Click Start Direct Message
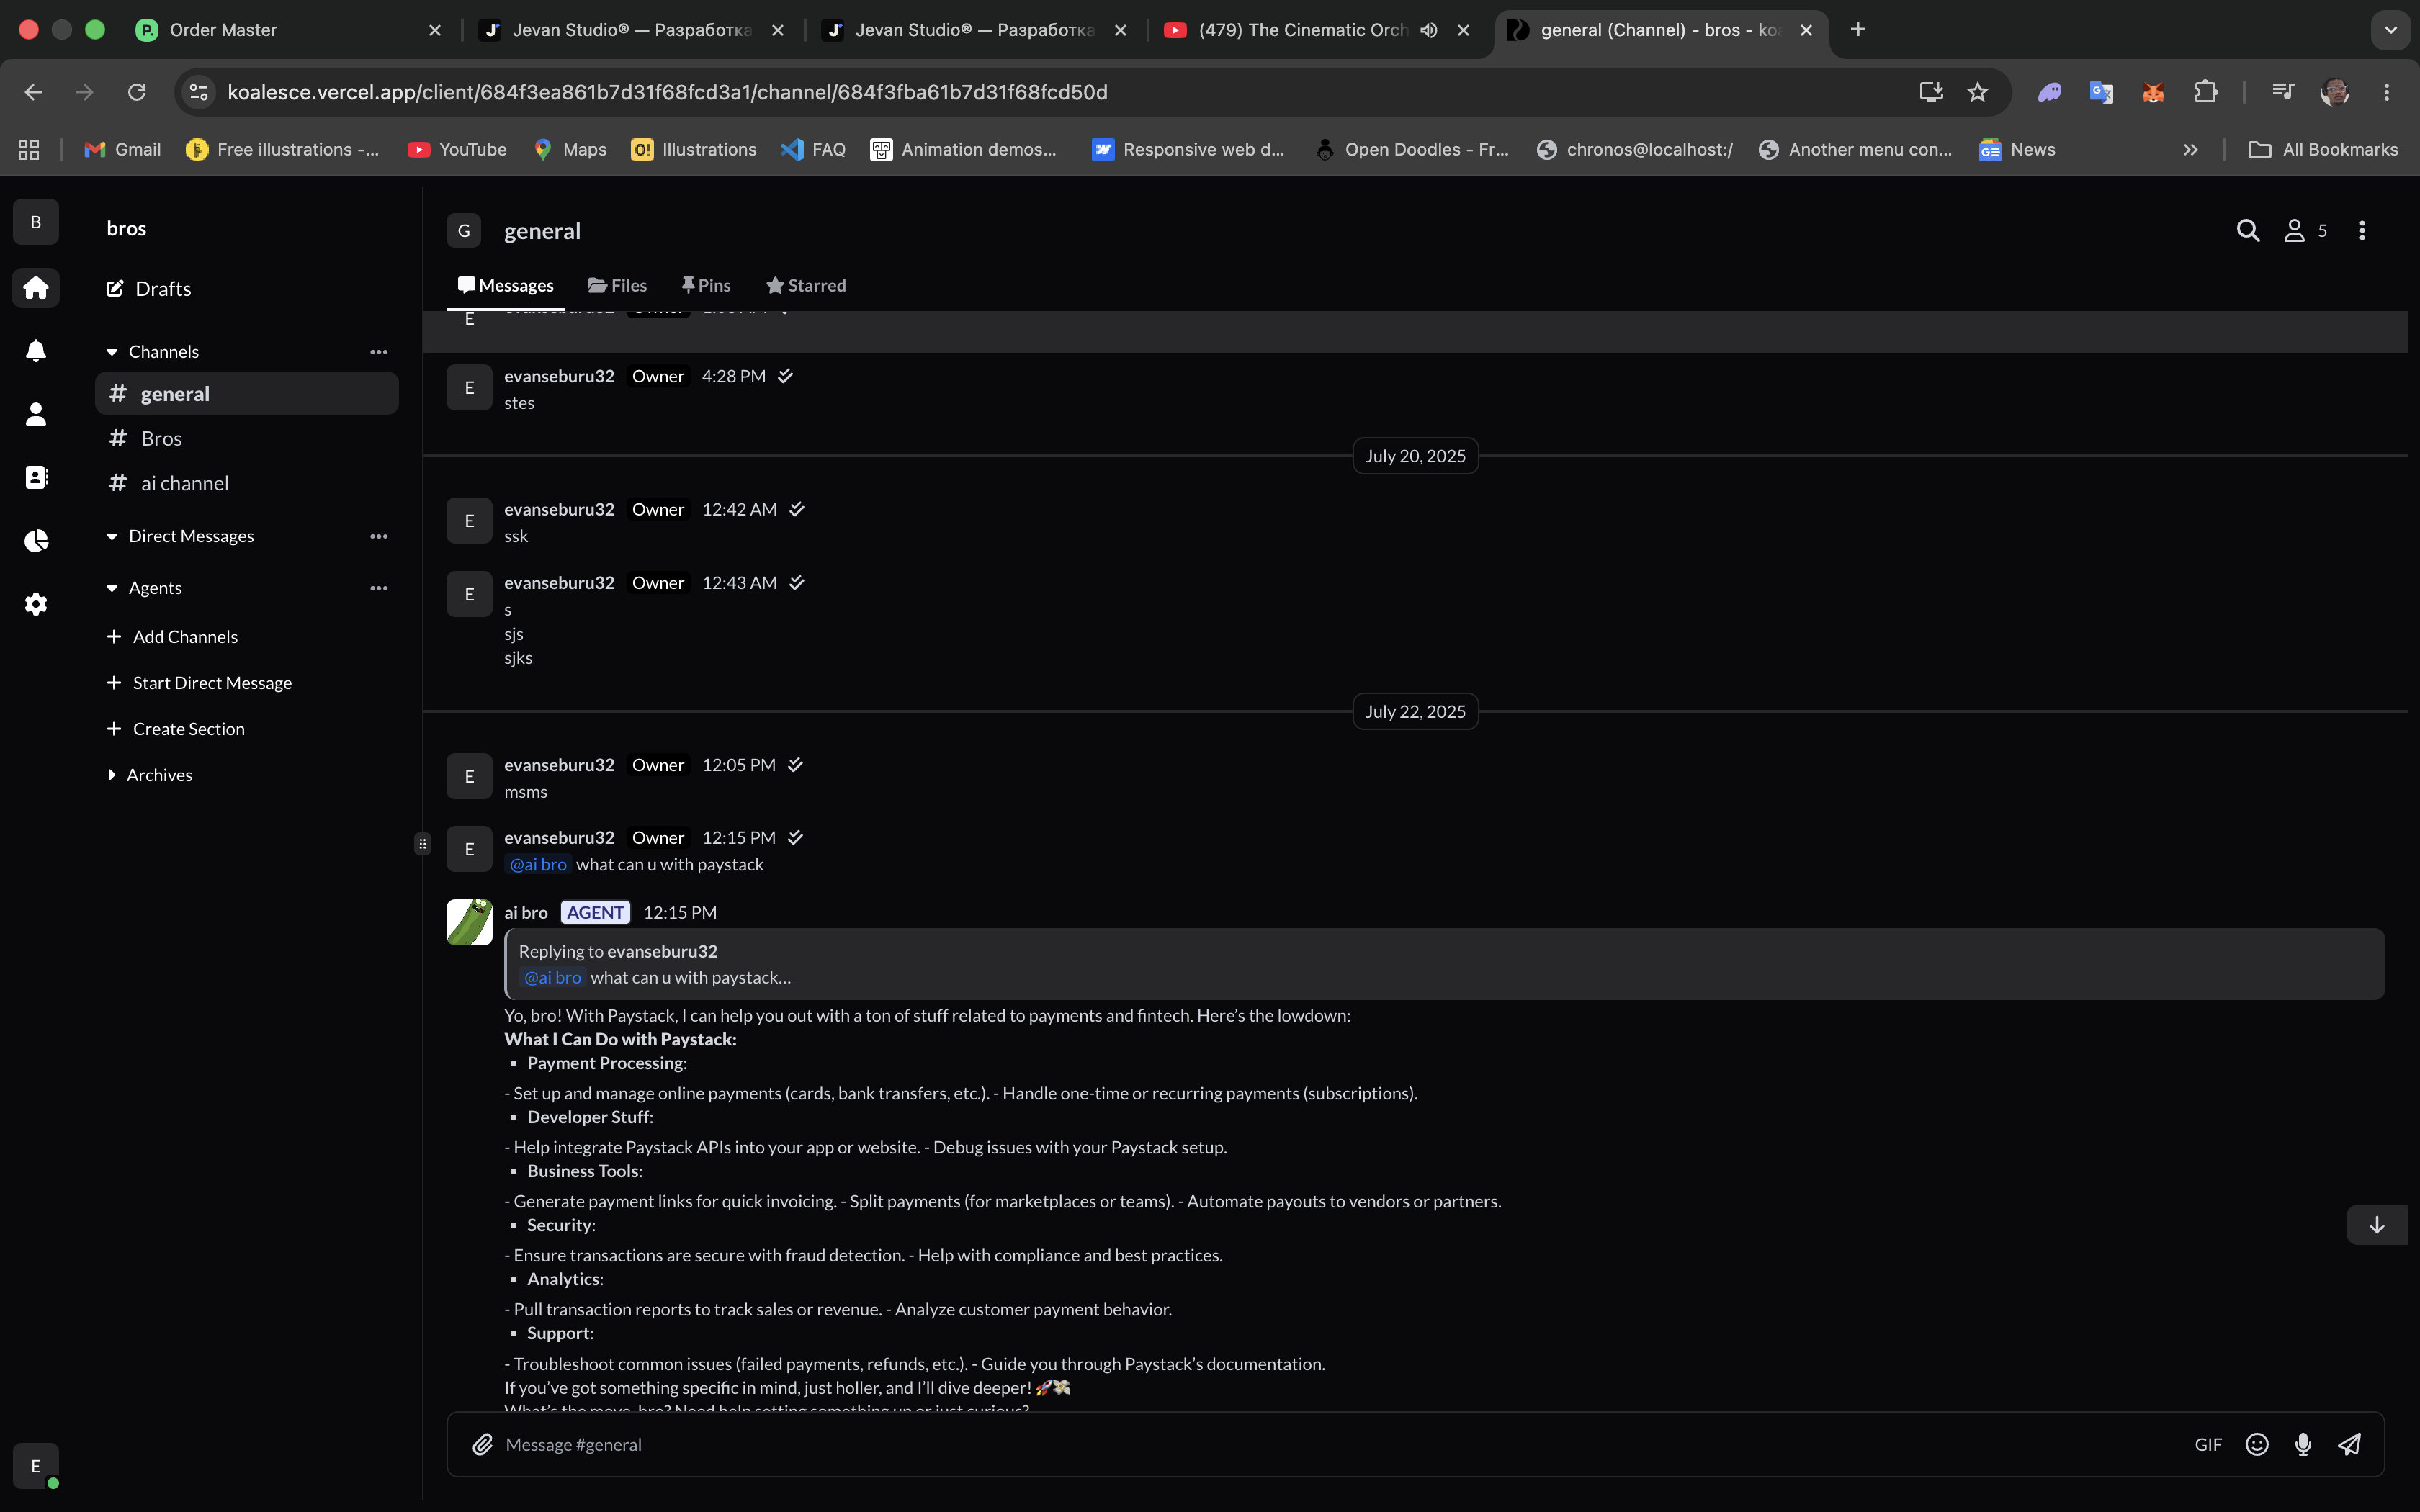This screenshot has height=1512, width=2420. [x=199, y=683]
